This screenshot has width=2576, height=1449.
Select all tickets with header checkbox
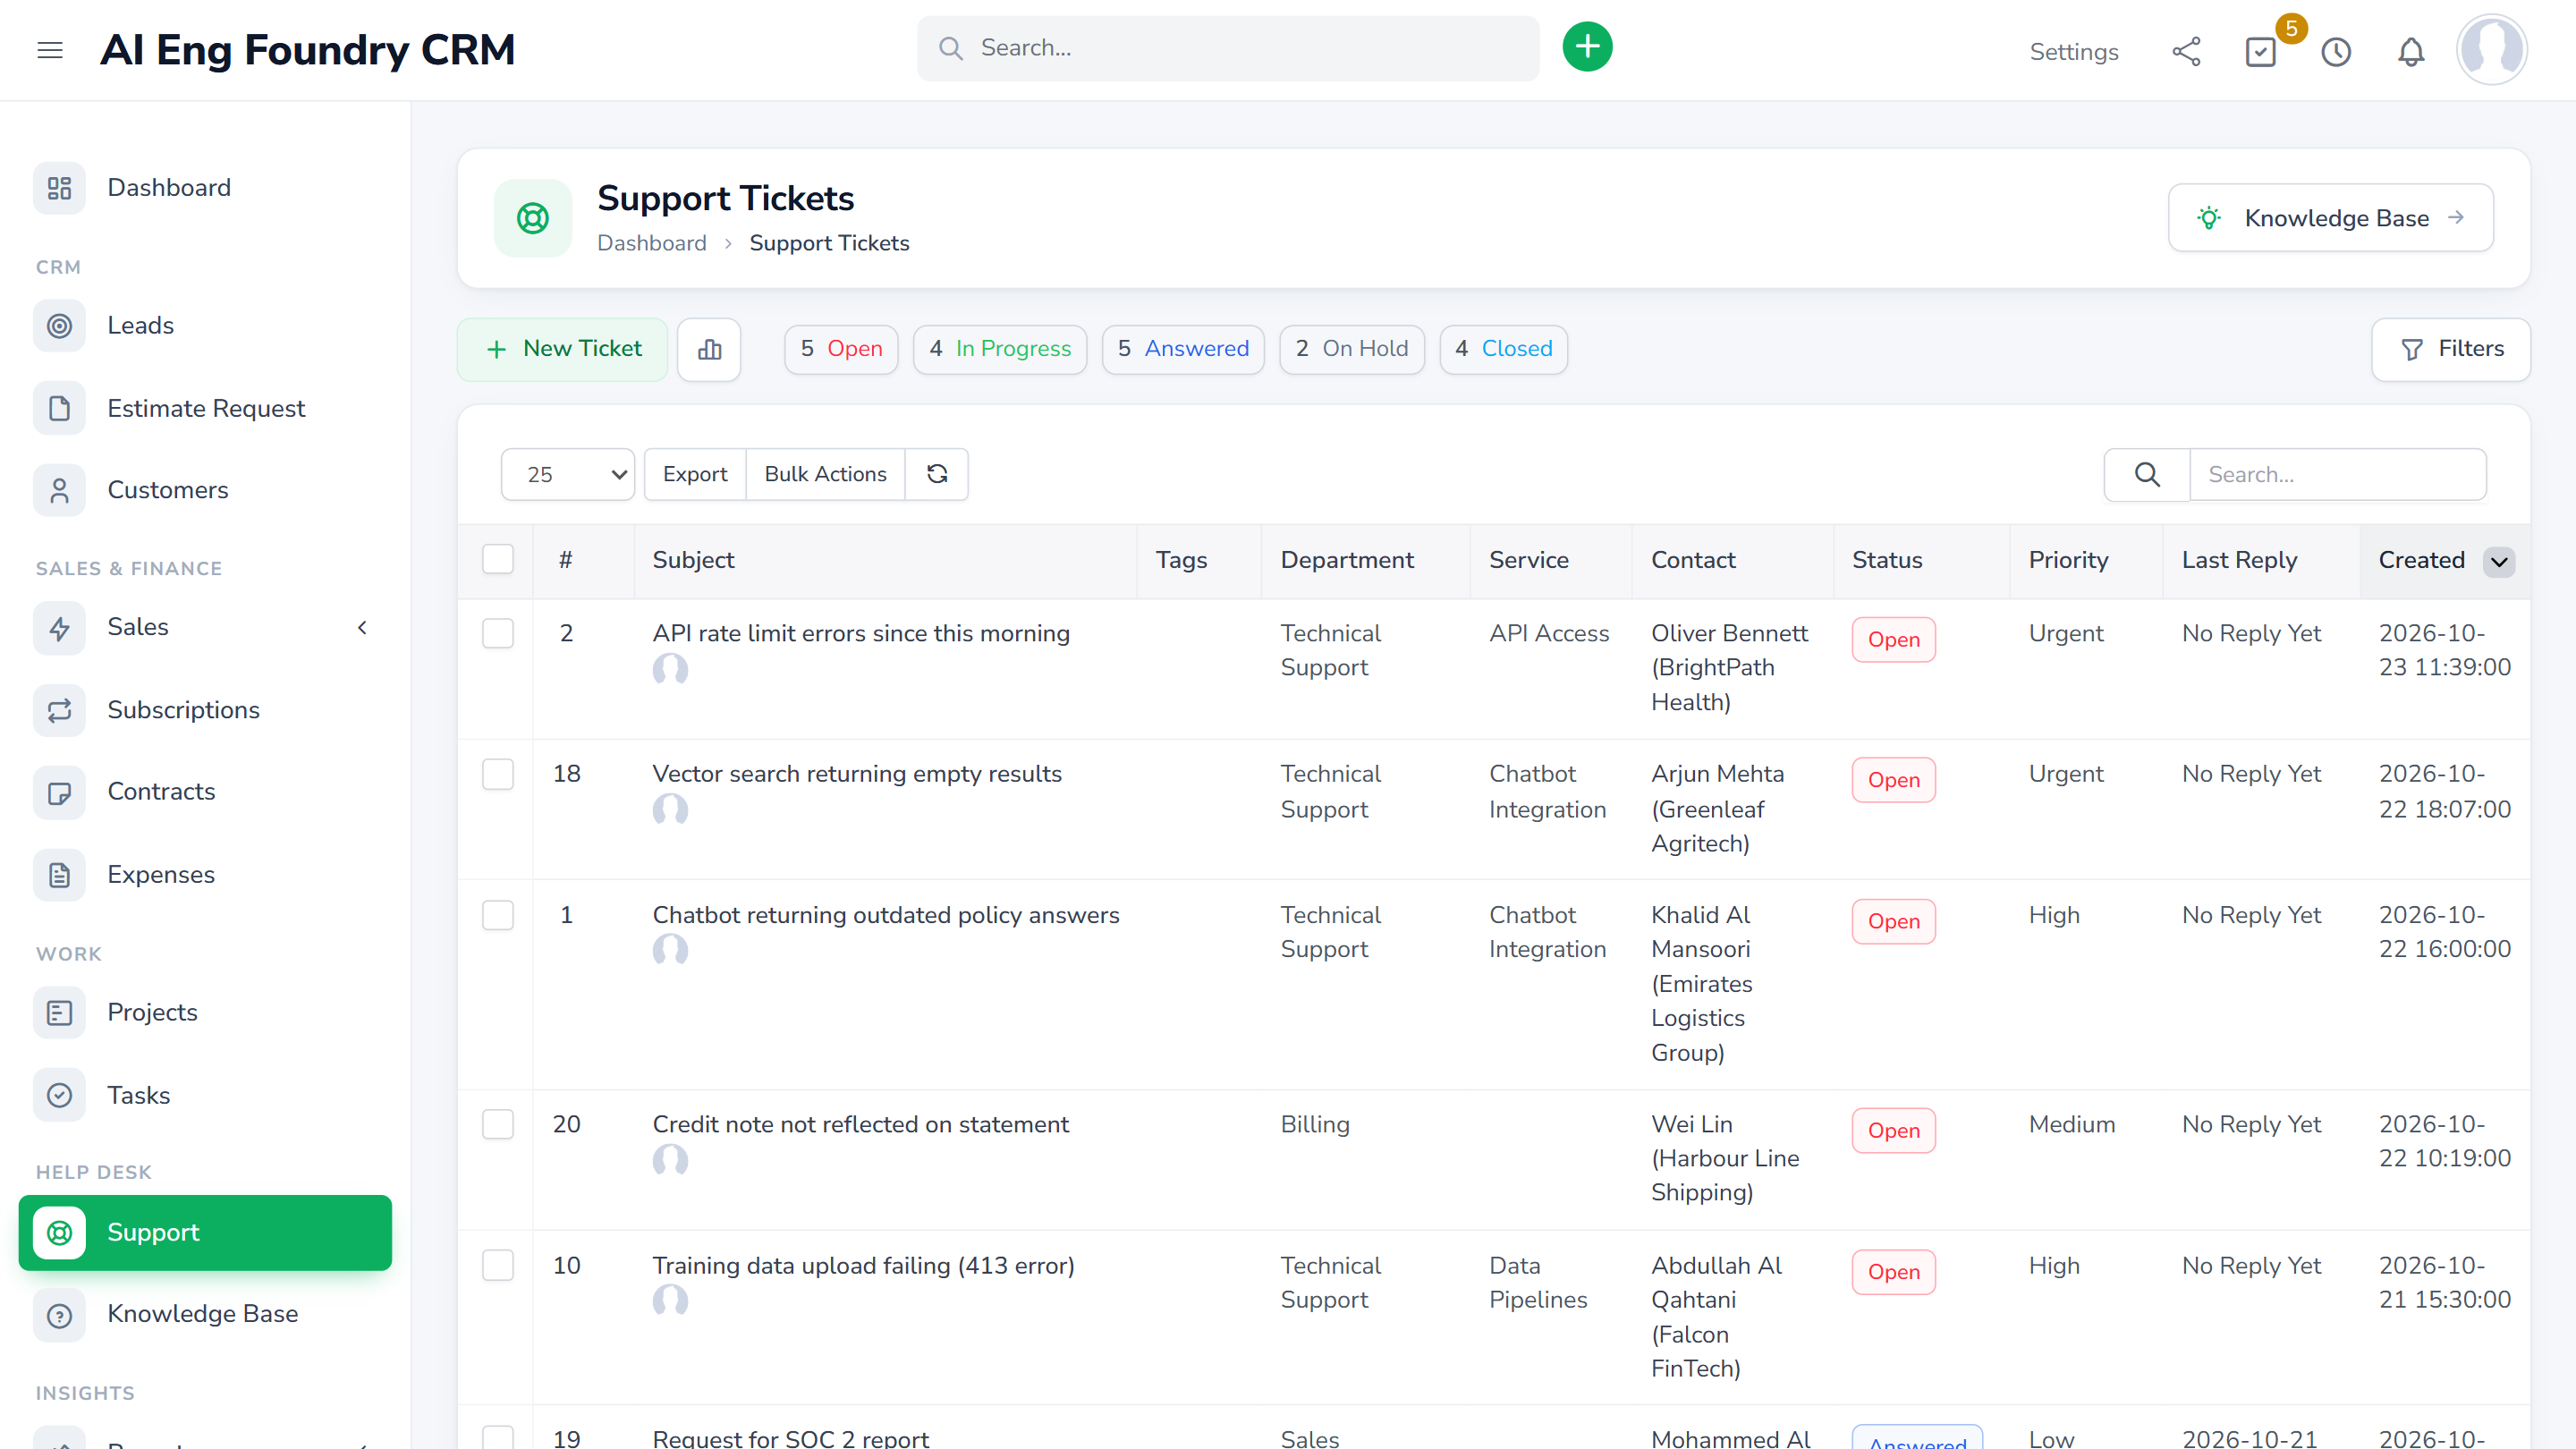click(498, 560)
